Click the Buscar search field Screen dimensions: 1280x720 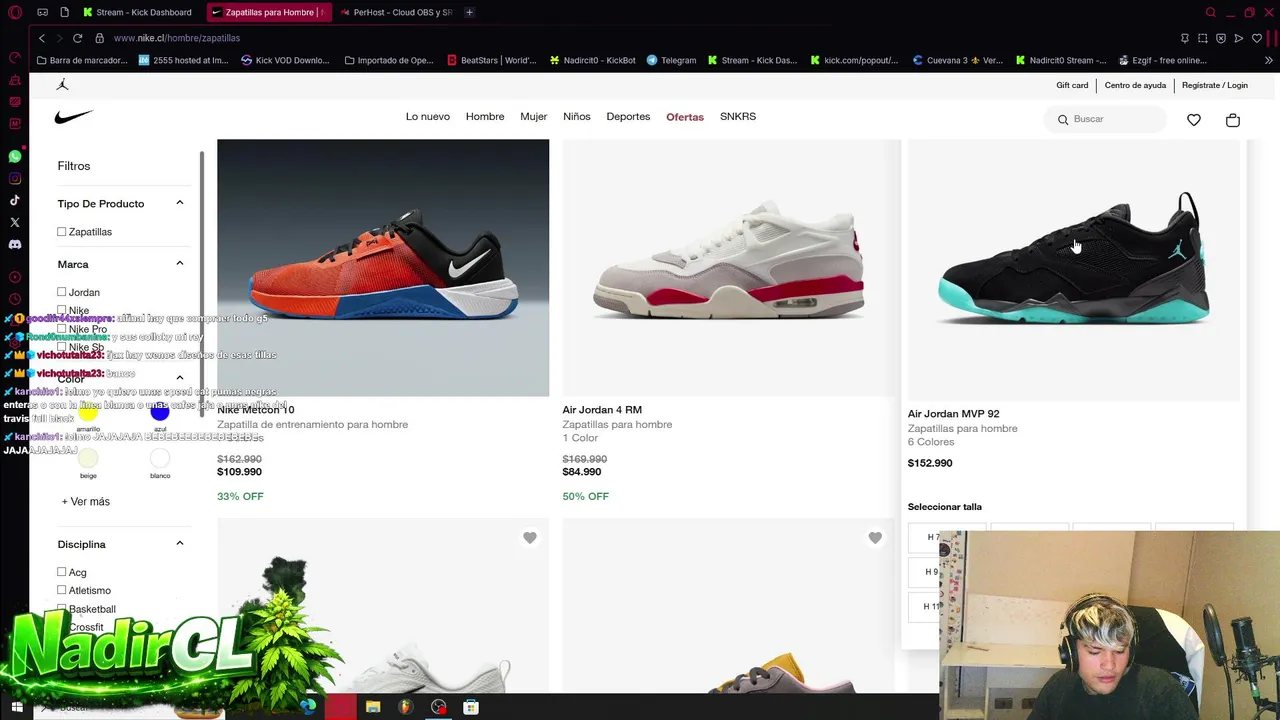(x=1106, y=119)
